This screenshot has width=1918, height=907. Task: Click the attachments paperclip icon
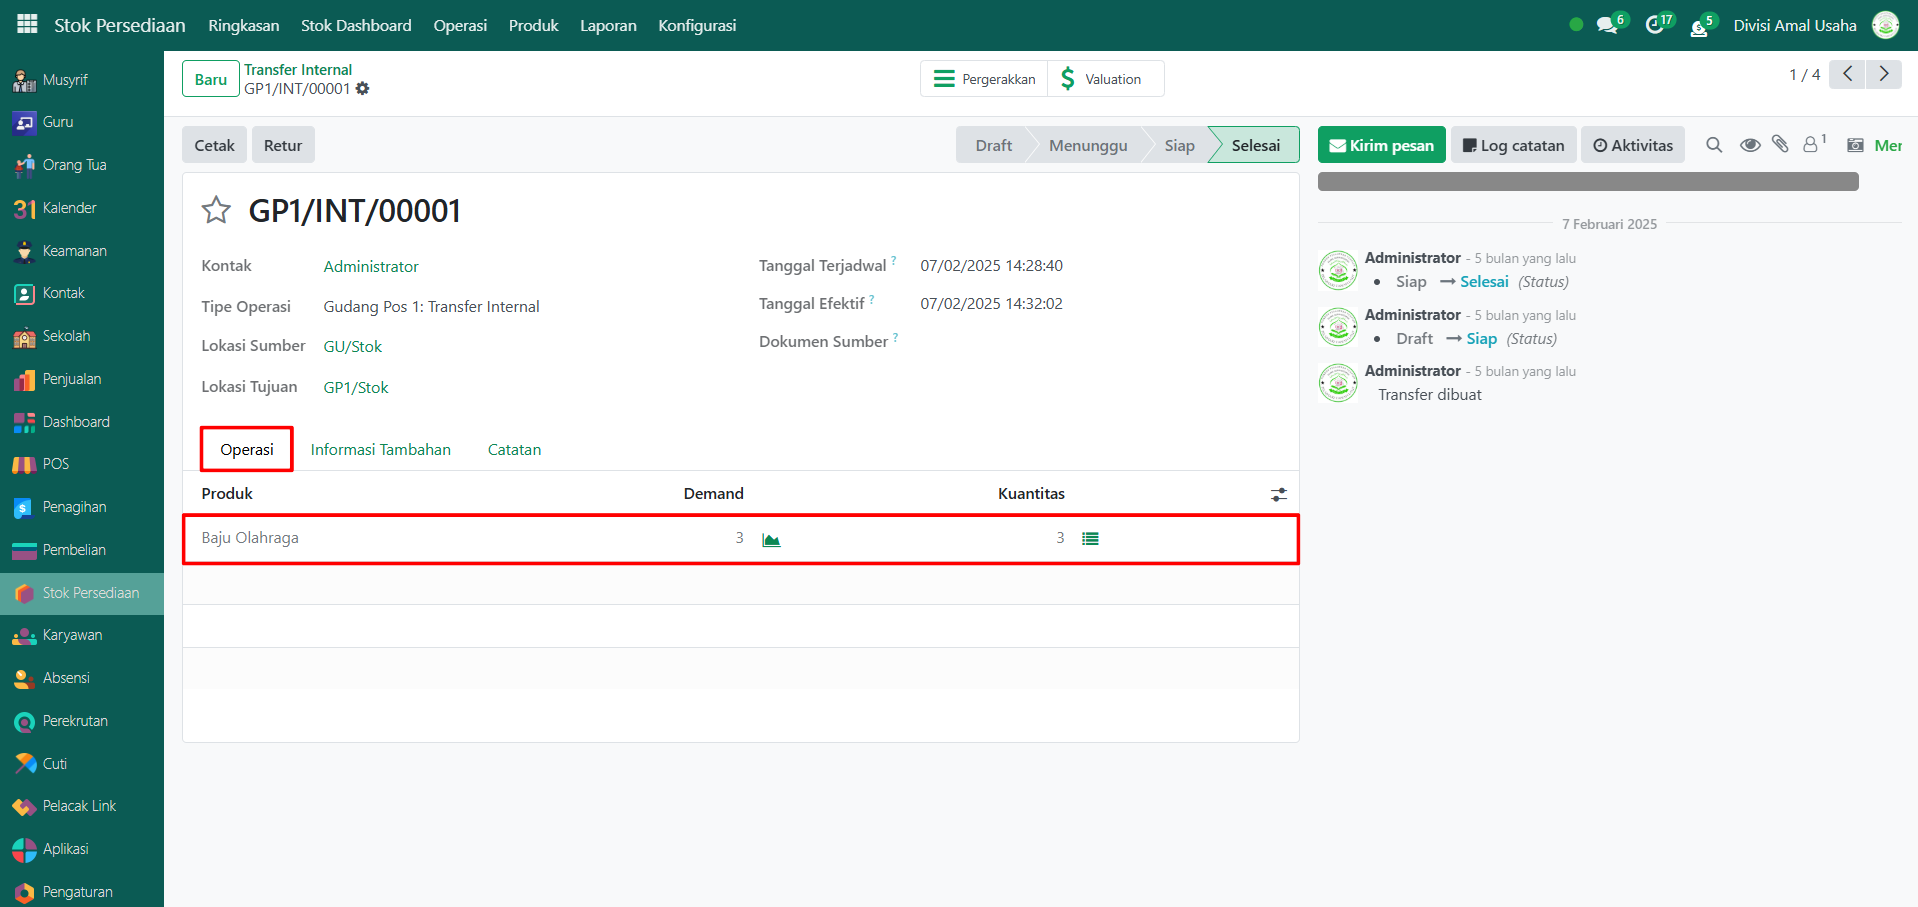click(x=1780, y=144)
